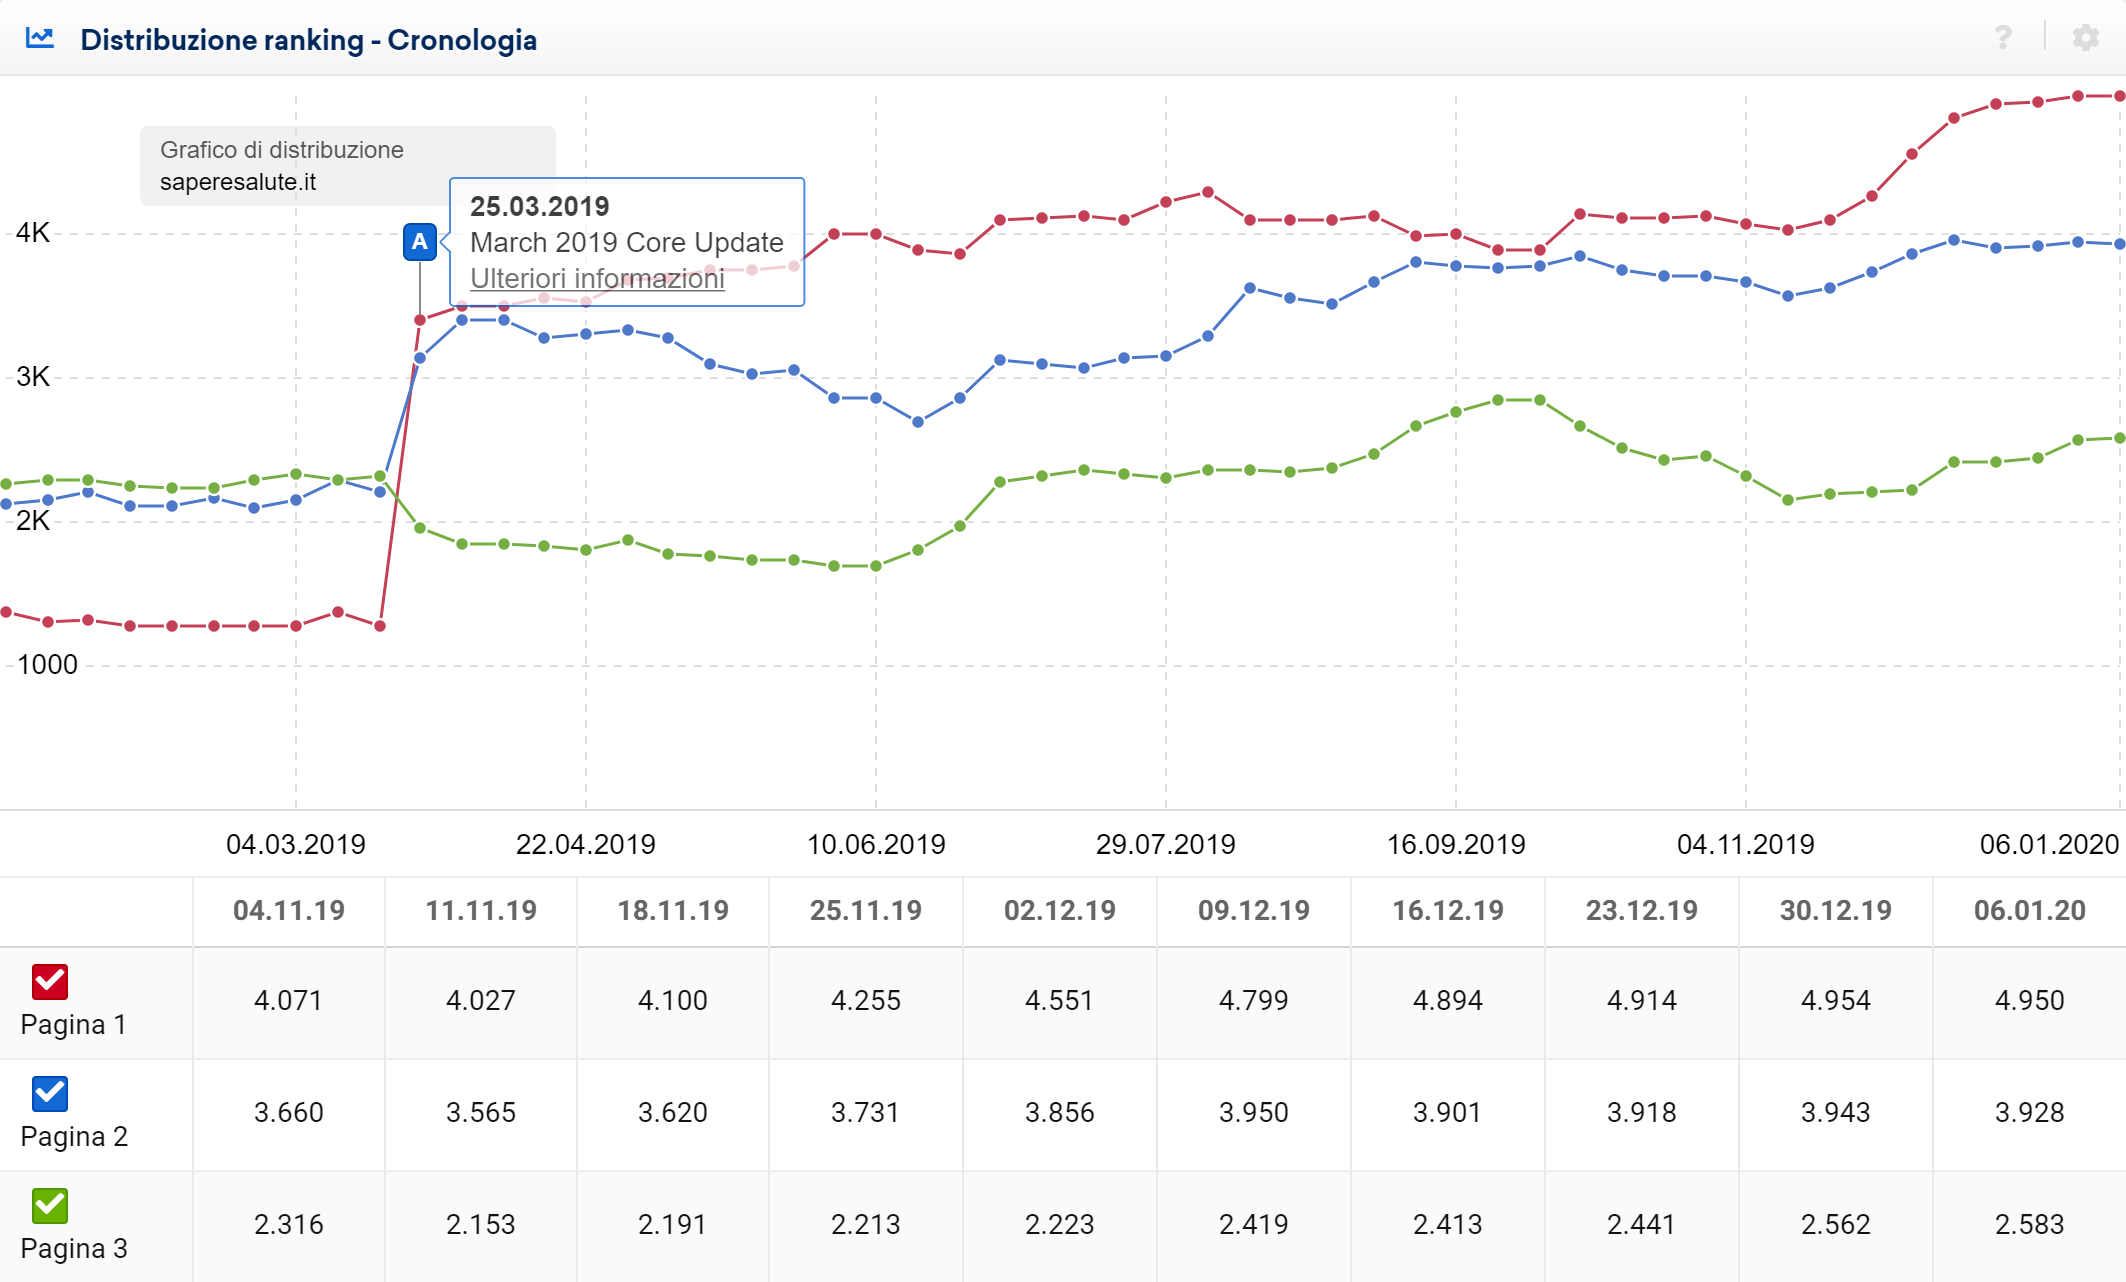This screenshot has width=2126, height=1282.
Task: Select the Pagina 2 value 3.950
Action: (1254, 1113)
